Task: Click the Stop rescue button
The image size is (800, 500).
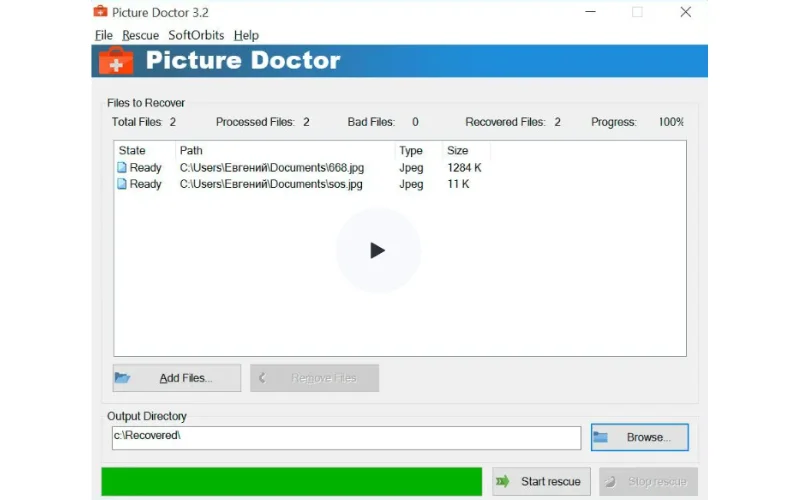Action: 648,482
